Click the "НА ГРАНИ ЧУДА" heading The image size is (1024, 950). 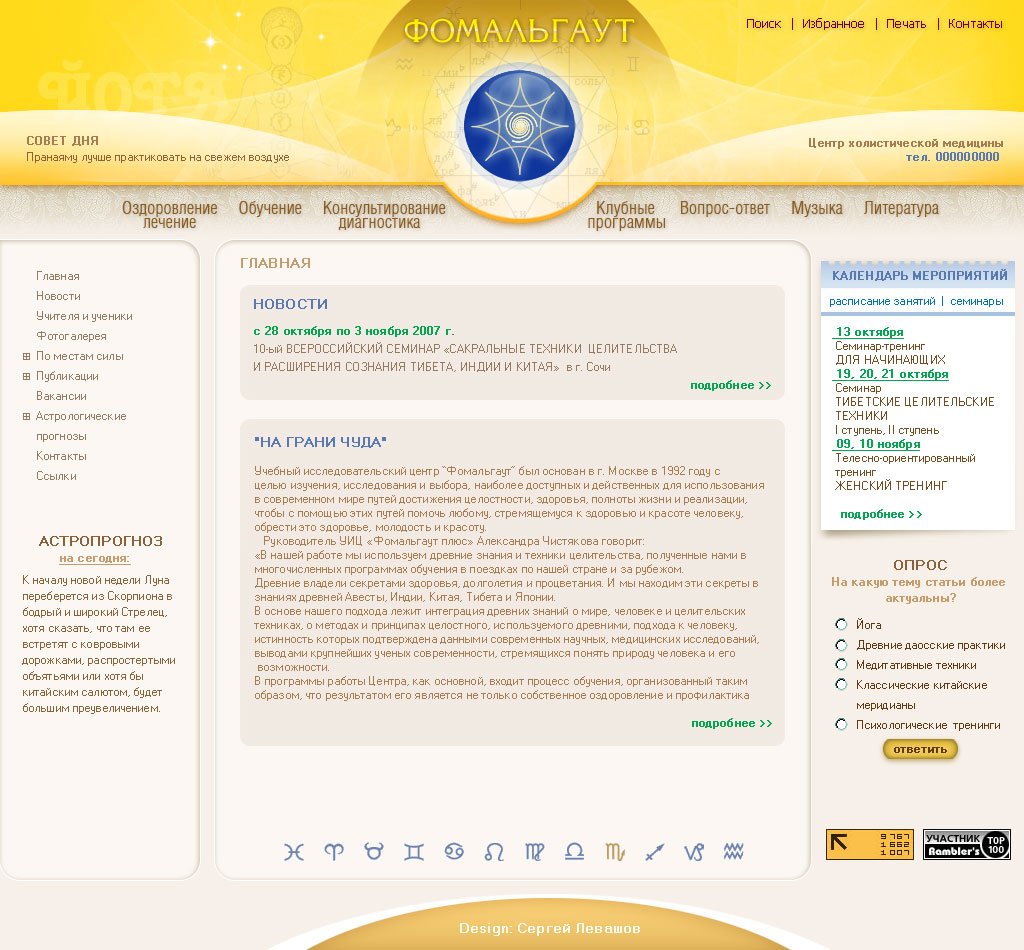tap(321, 442)
